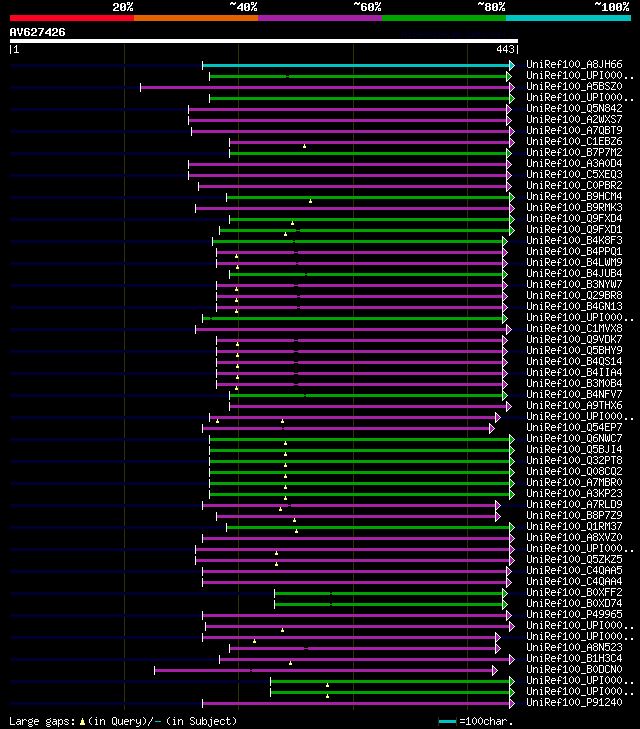Select the UniRef100_Q9FXD4 entry
The width and height of the screenshot is (640, 729).
click(574, 219)
